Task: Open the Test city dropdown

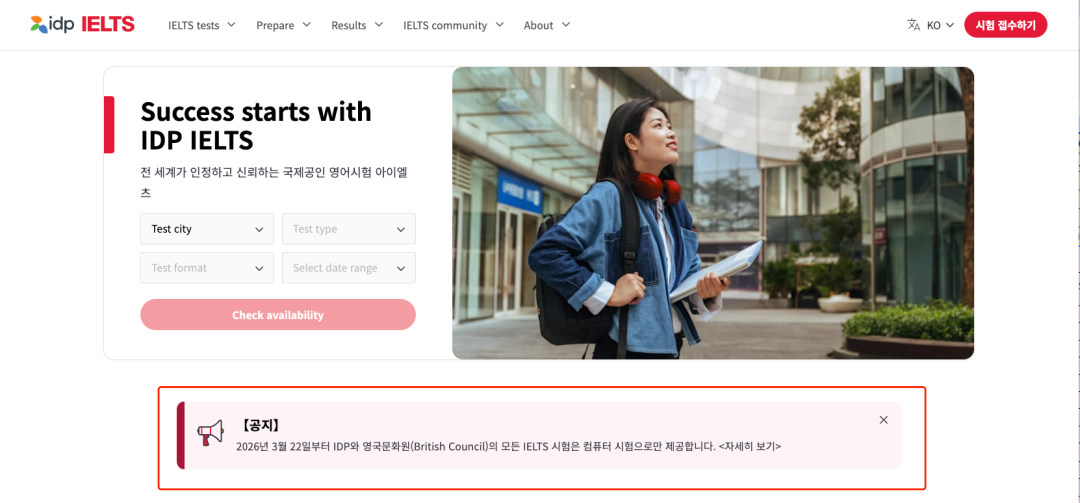Action: click(x=207, y=229)
